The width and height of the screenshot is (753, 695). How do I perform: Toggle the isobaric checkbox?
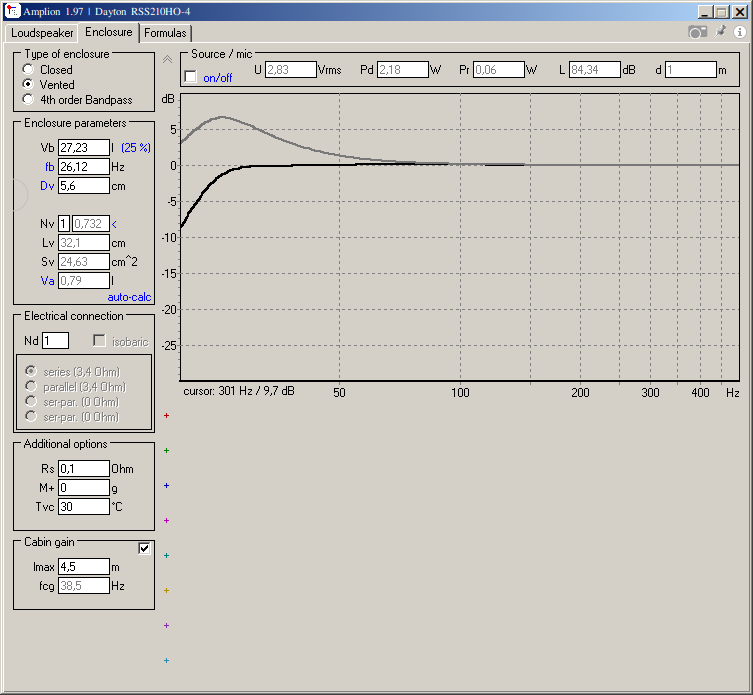99,341
